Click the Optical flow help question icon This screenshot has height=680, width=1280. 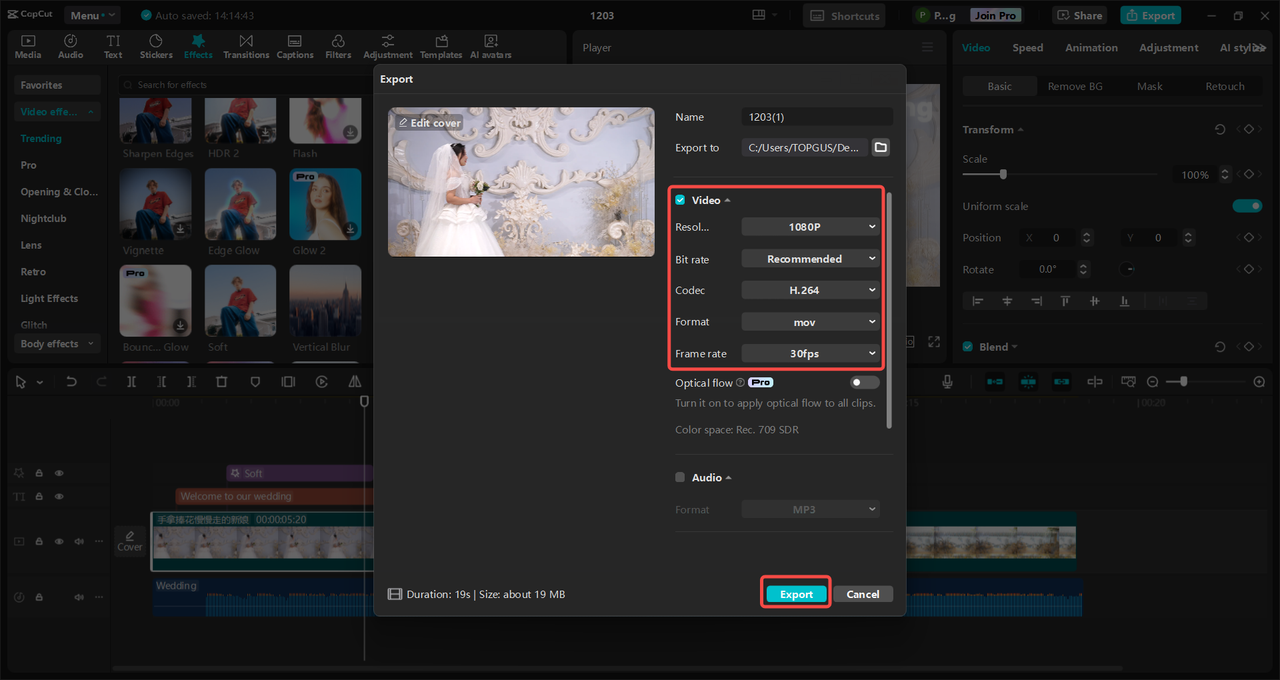pos(741,383)
